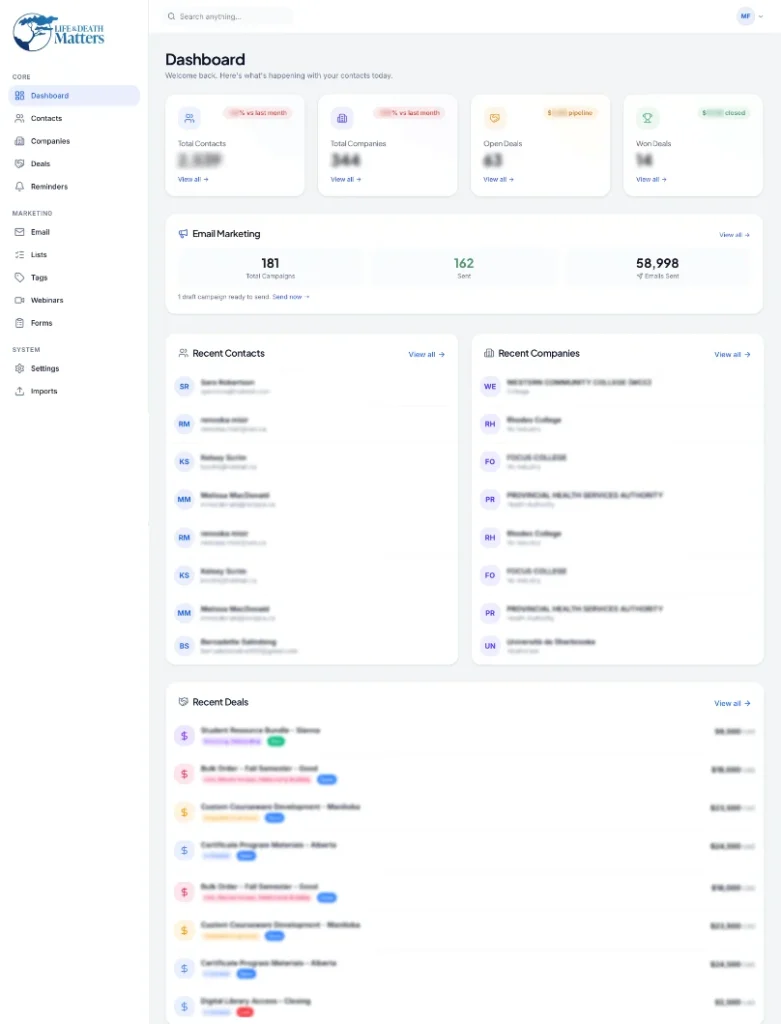Click the 181 Total Campaigns stat
Image resolution: width=781 pixels, height=1024 pixels.
click(x=270, y=268)
